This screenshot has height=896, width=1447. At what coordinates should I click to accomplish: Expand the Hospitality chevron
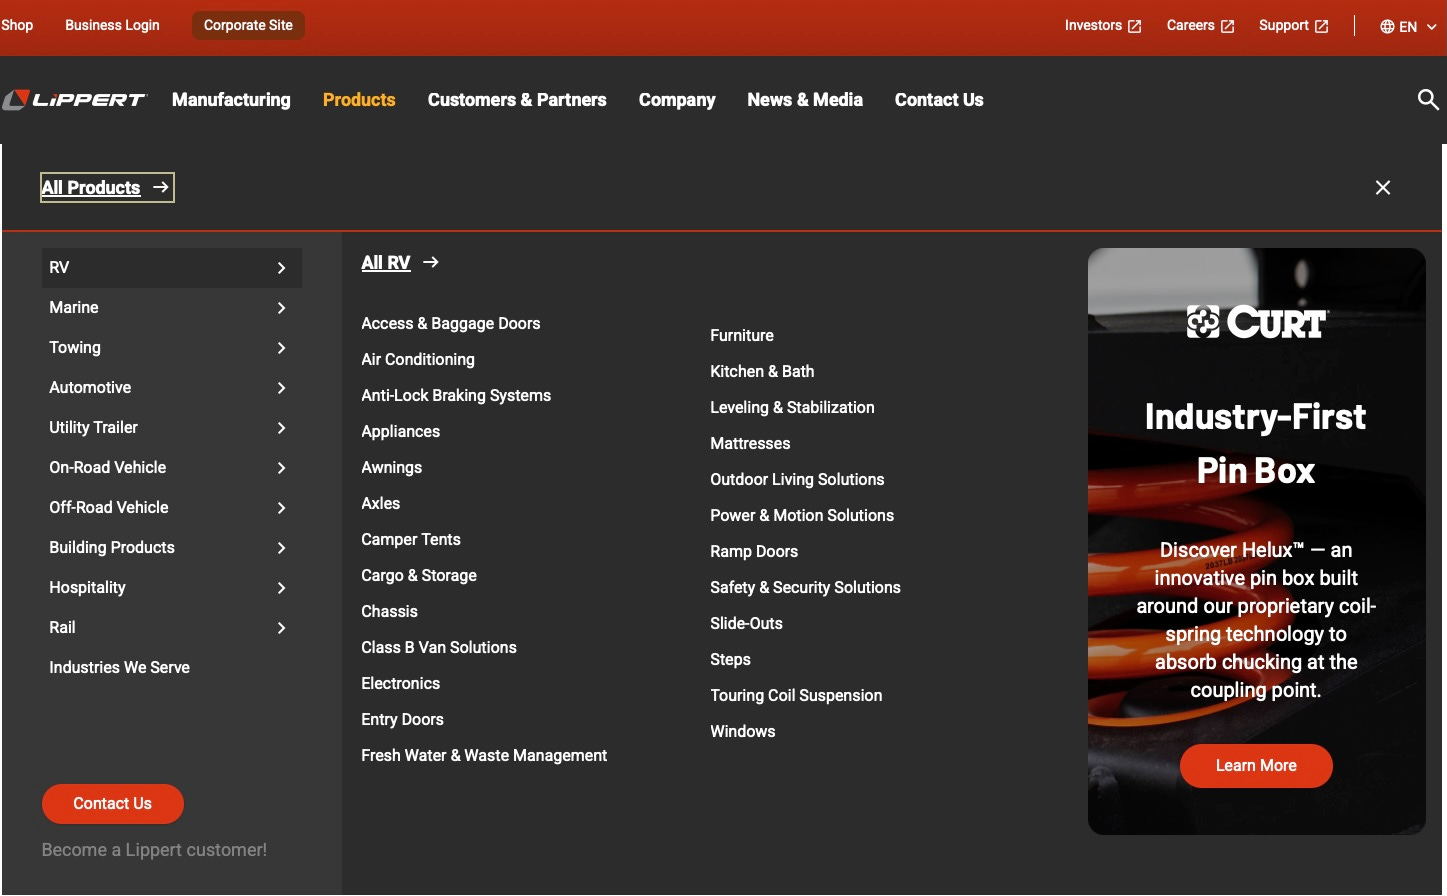point(281,588)
